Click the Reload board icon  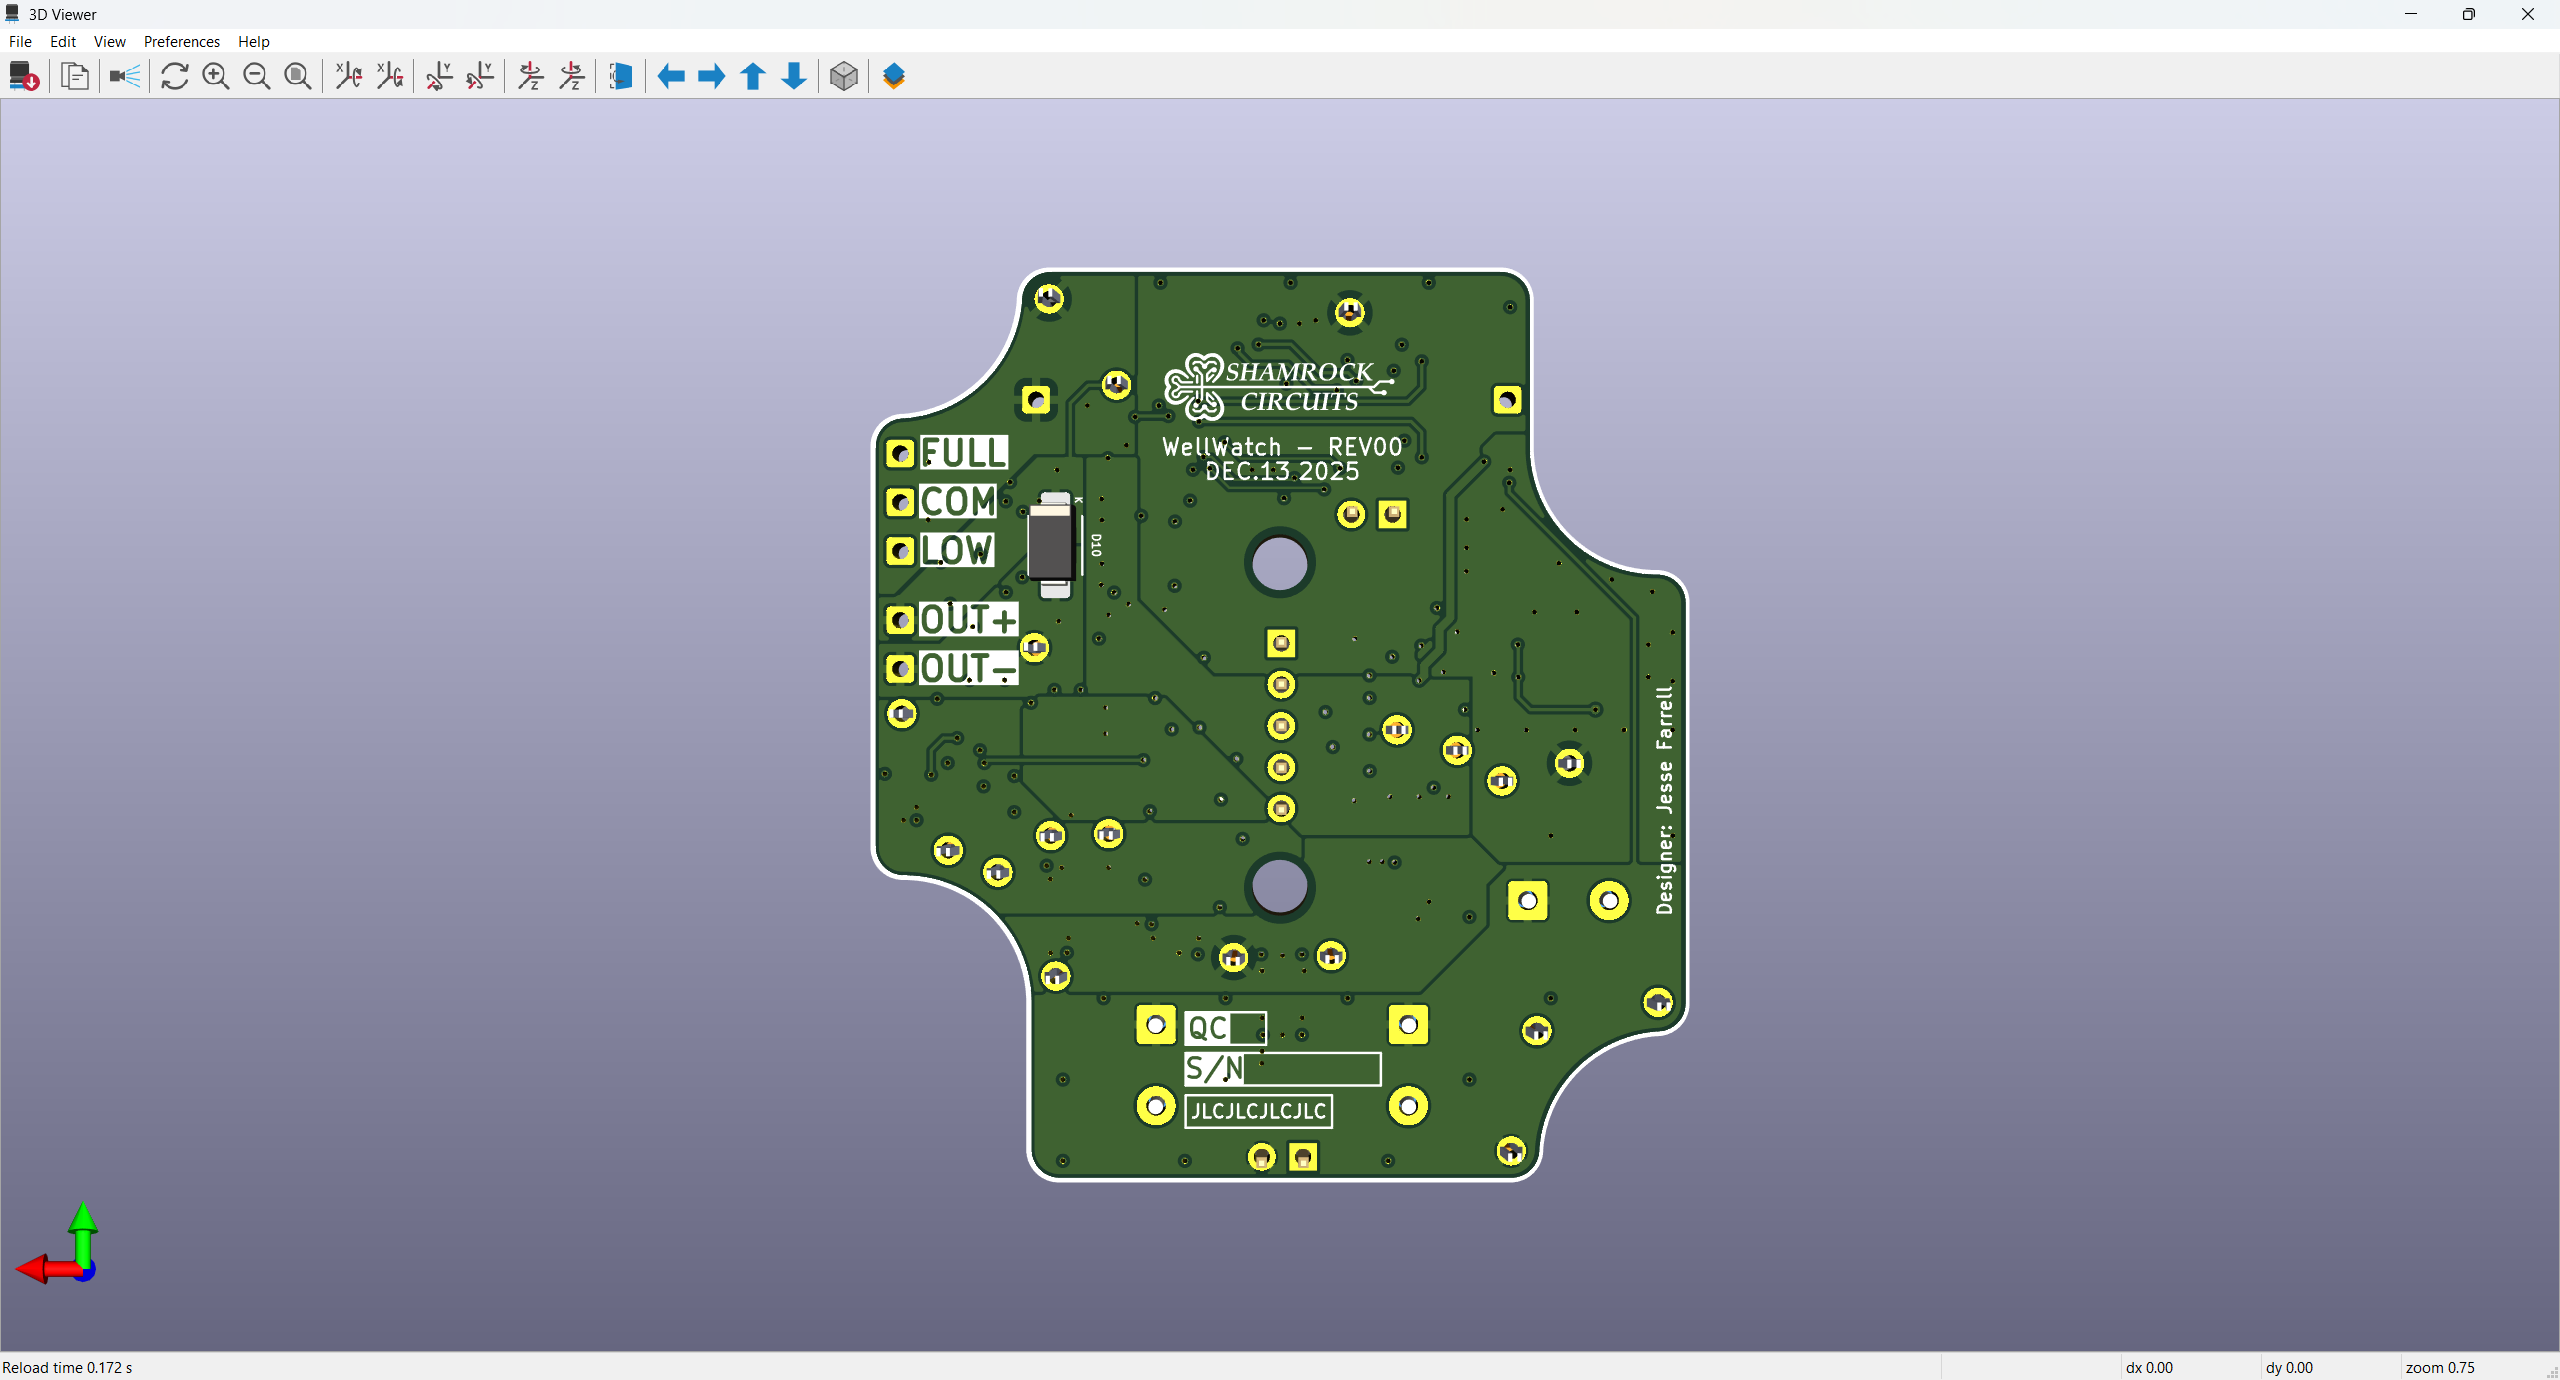24,76
